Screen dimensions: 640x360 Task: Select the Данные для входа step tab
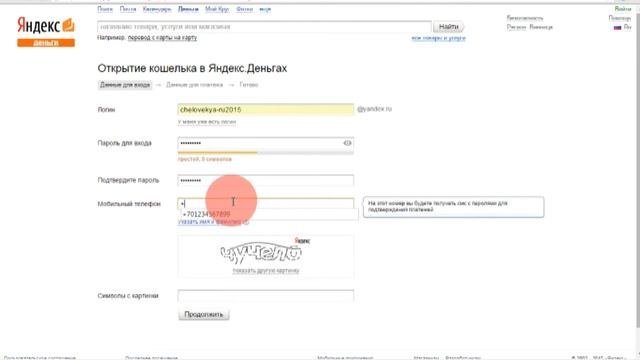pos(125,85)
